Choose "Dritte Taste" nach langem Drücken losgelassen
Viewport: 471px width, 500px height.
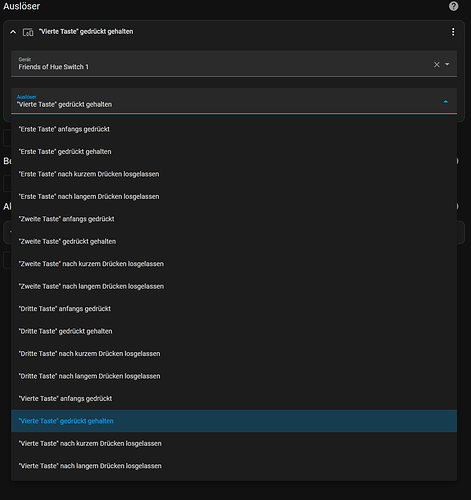(234, 376)
